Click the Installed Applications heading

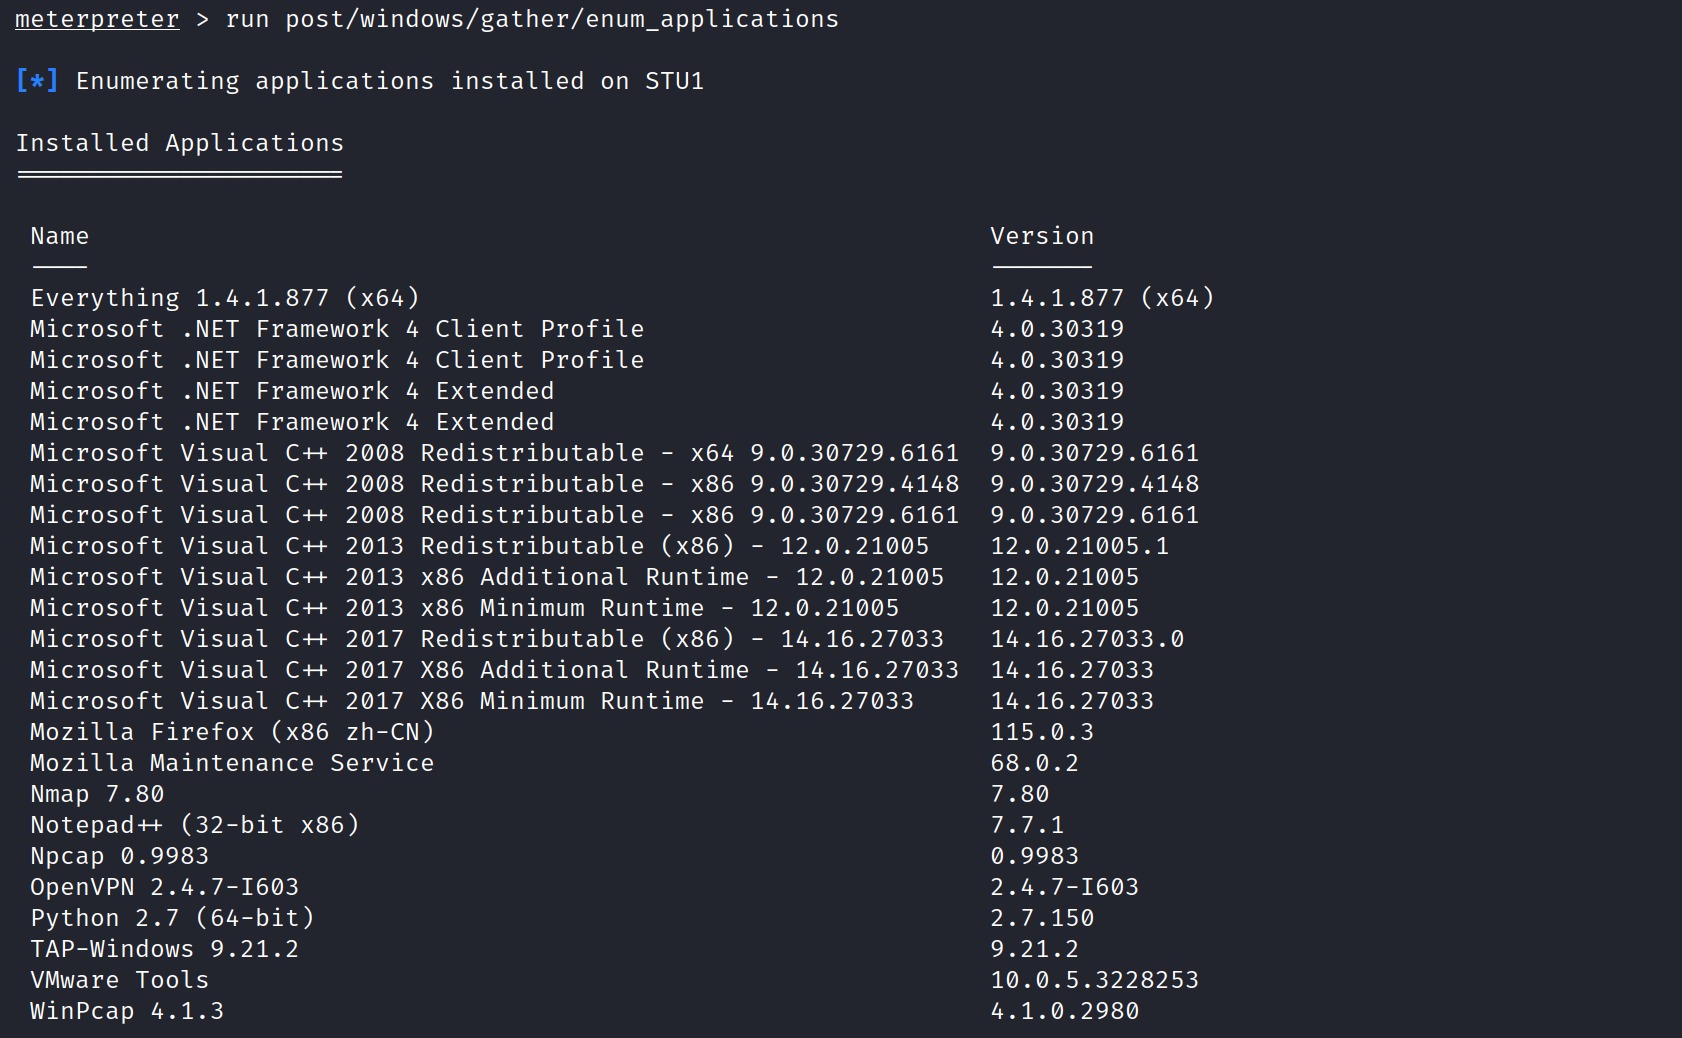[x=180, y=143]
